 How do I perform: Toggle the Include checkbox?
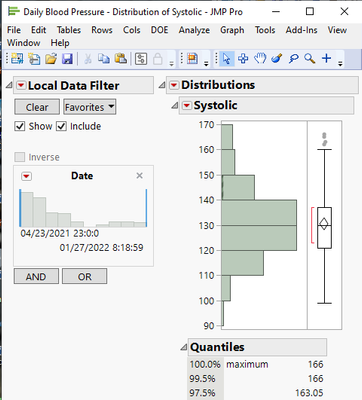(x=61, y=126)
